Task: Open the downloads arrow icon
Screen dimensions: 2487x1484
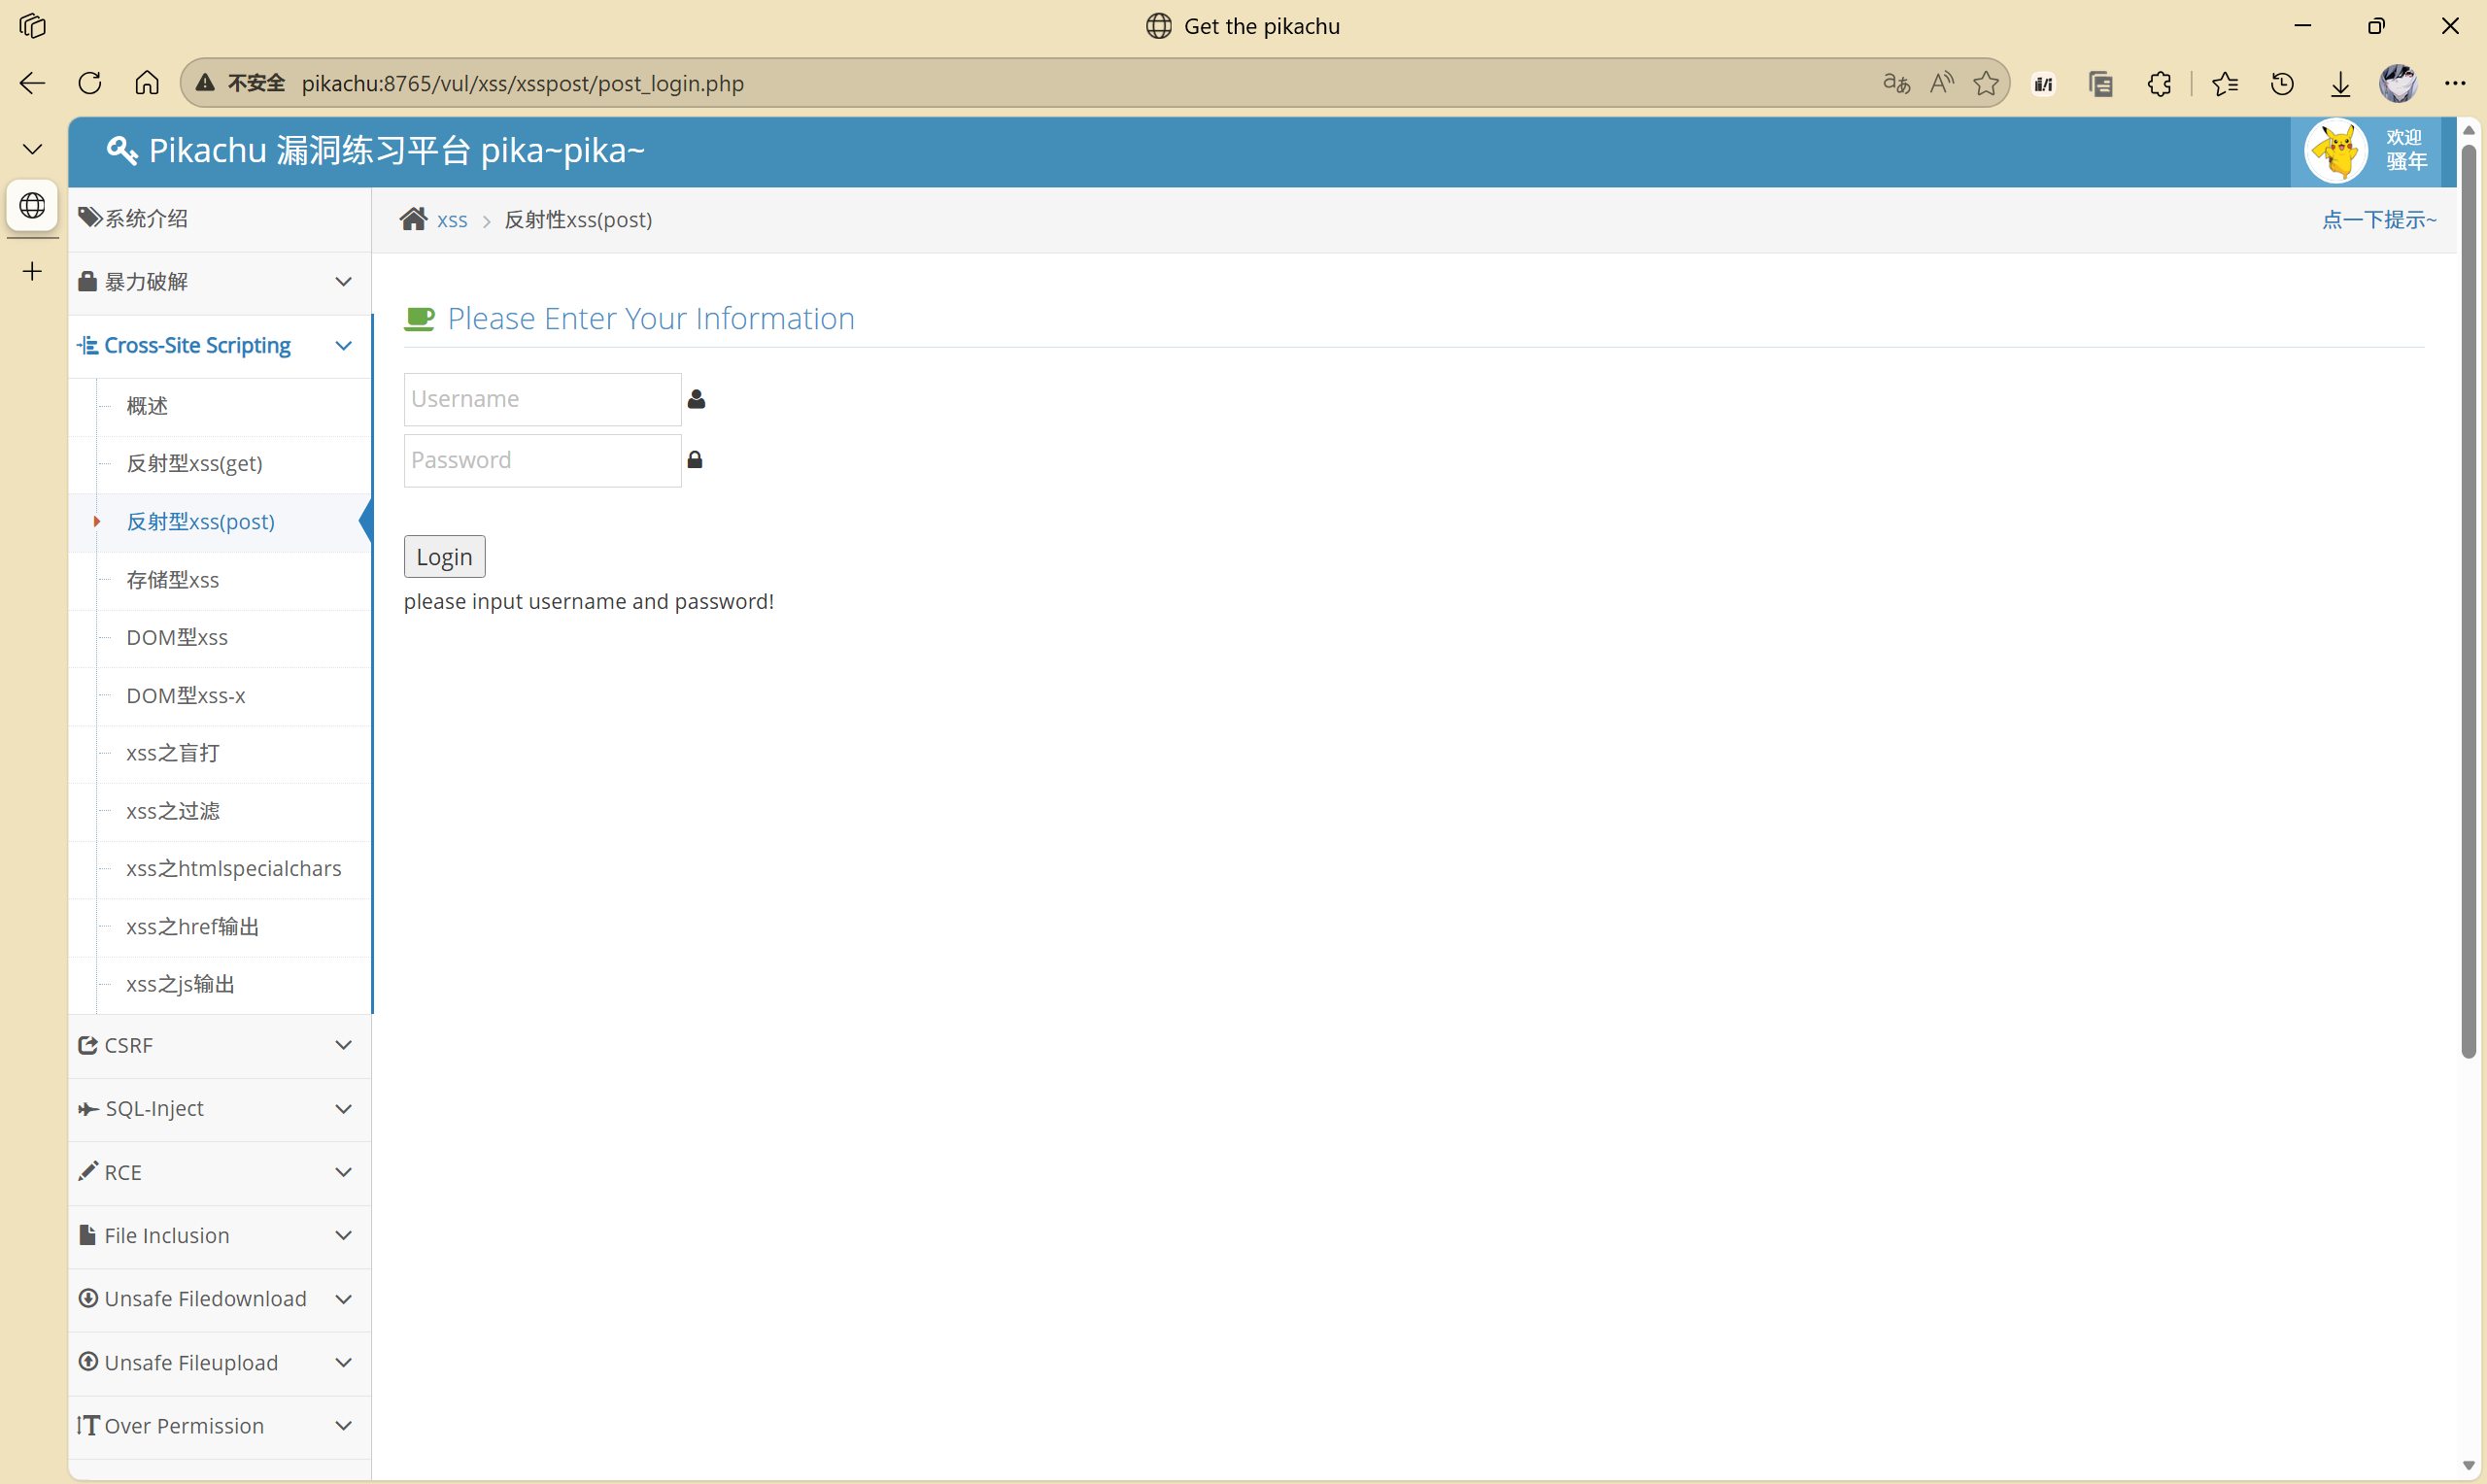Action: 2340,84
